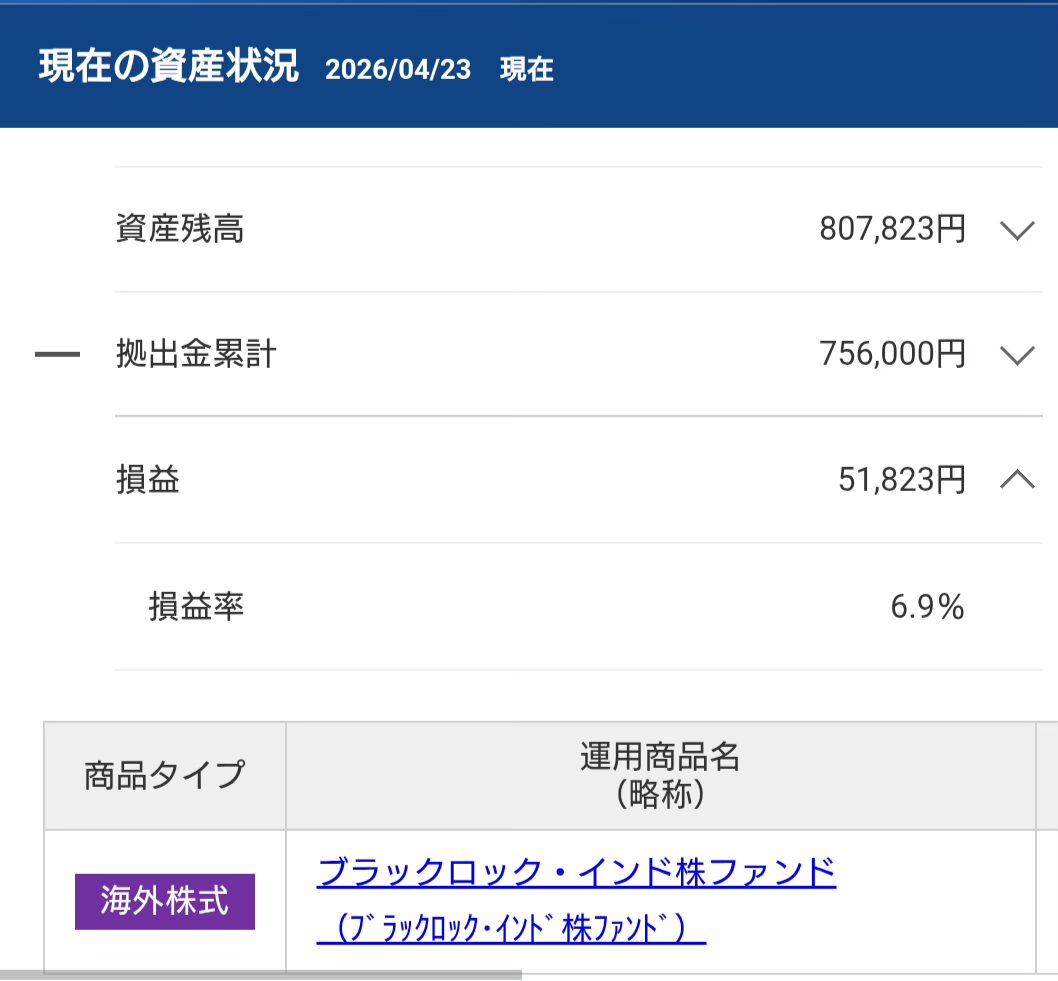Select the 損益 row label
Viewport: 1058px width, 981px height.
(148, 480)
